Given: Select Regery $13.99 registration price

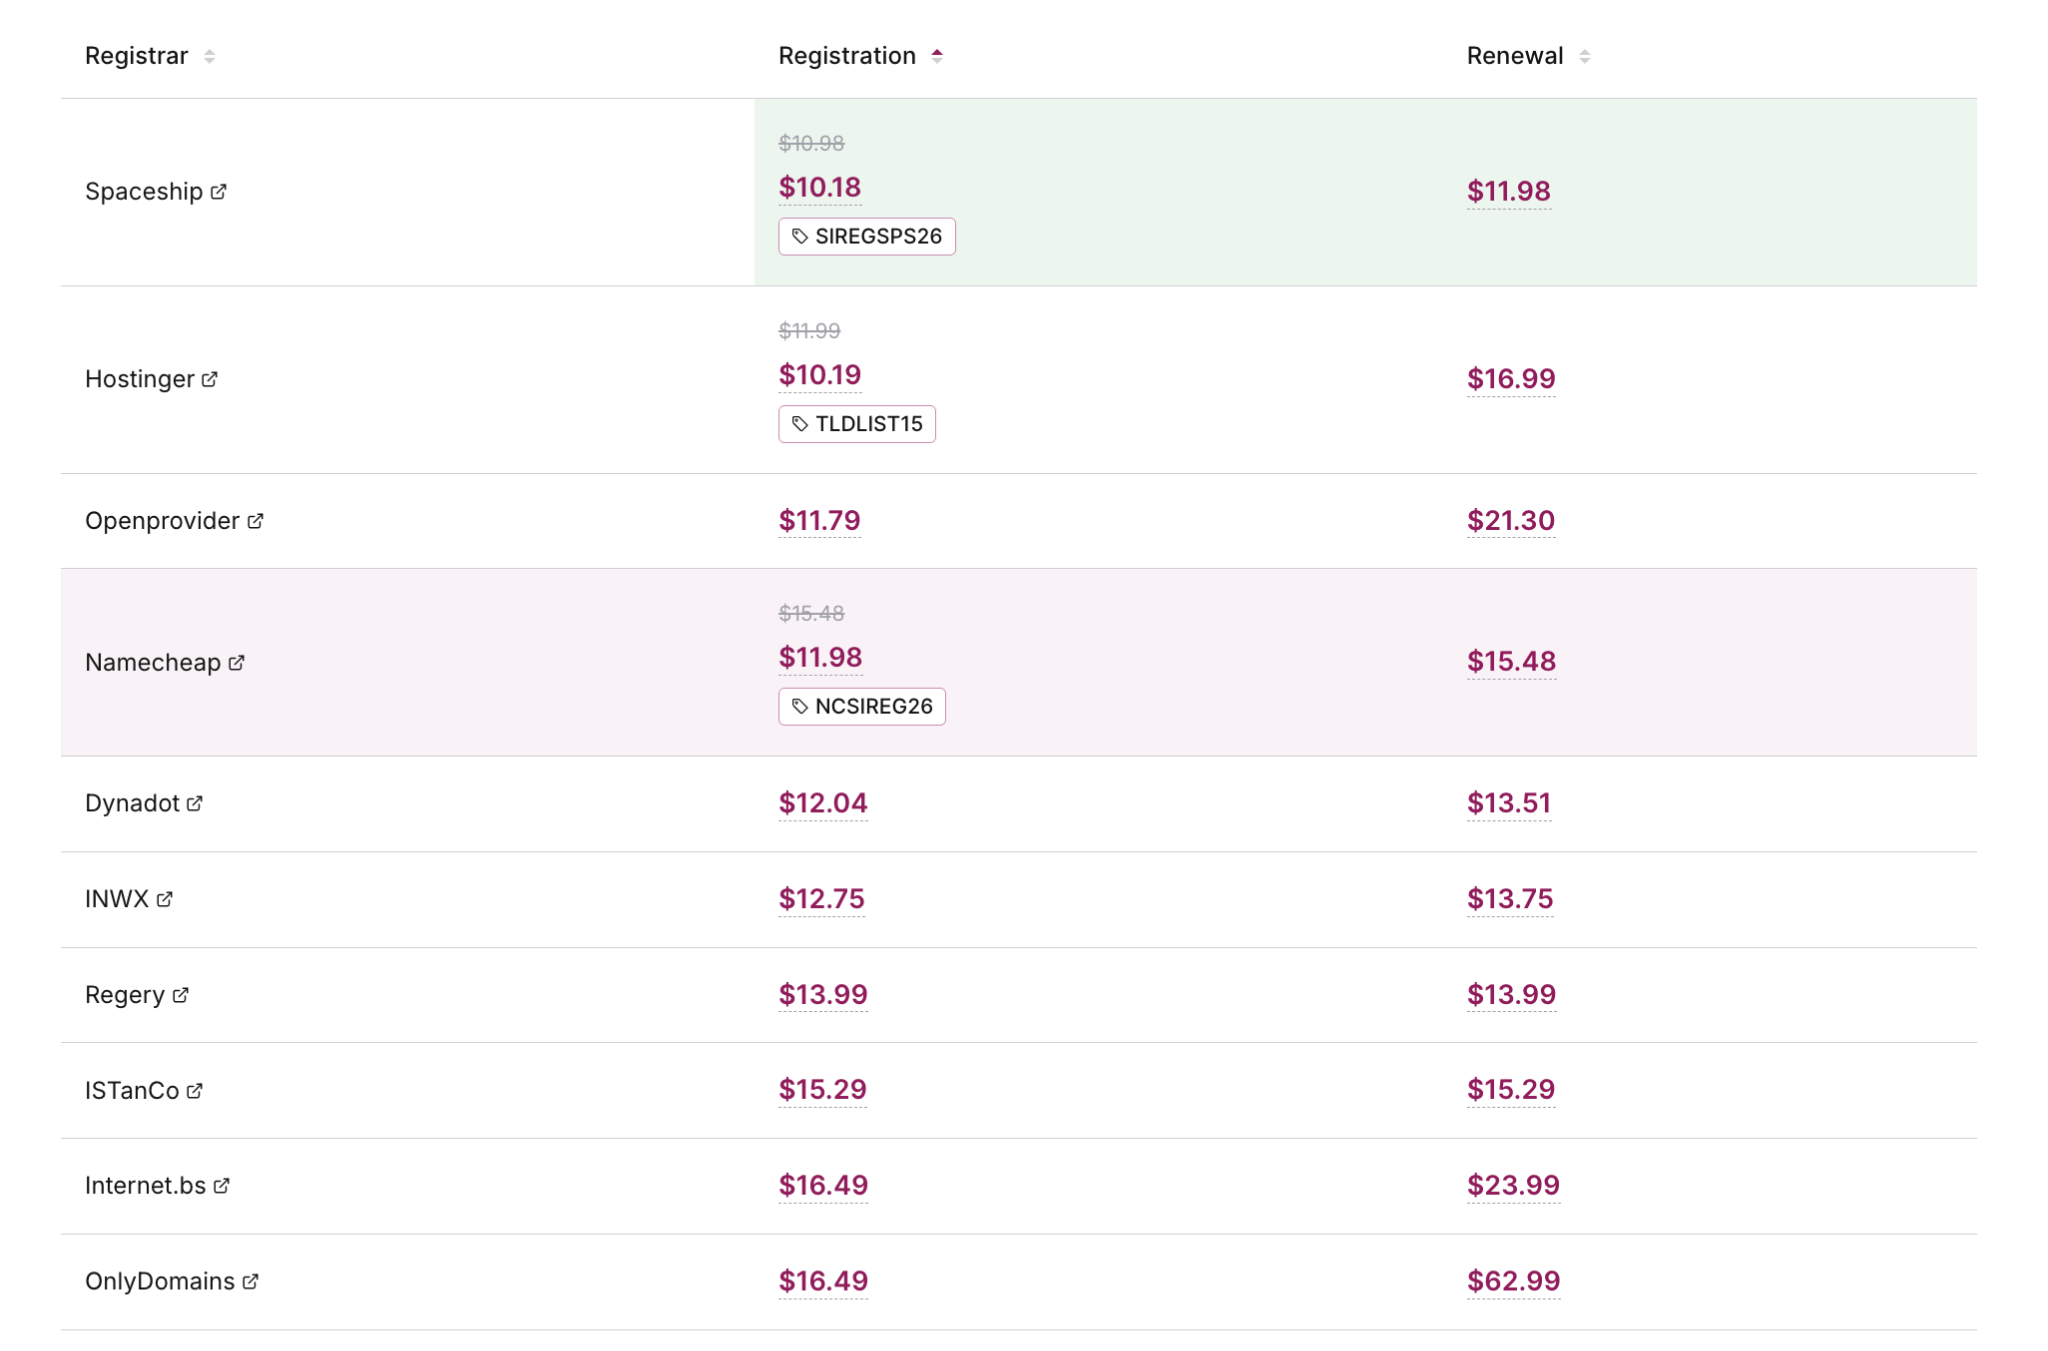Looking at the screenshot, I should (x=823, y=995).
